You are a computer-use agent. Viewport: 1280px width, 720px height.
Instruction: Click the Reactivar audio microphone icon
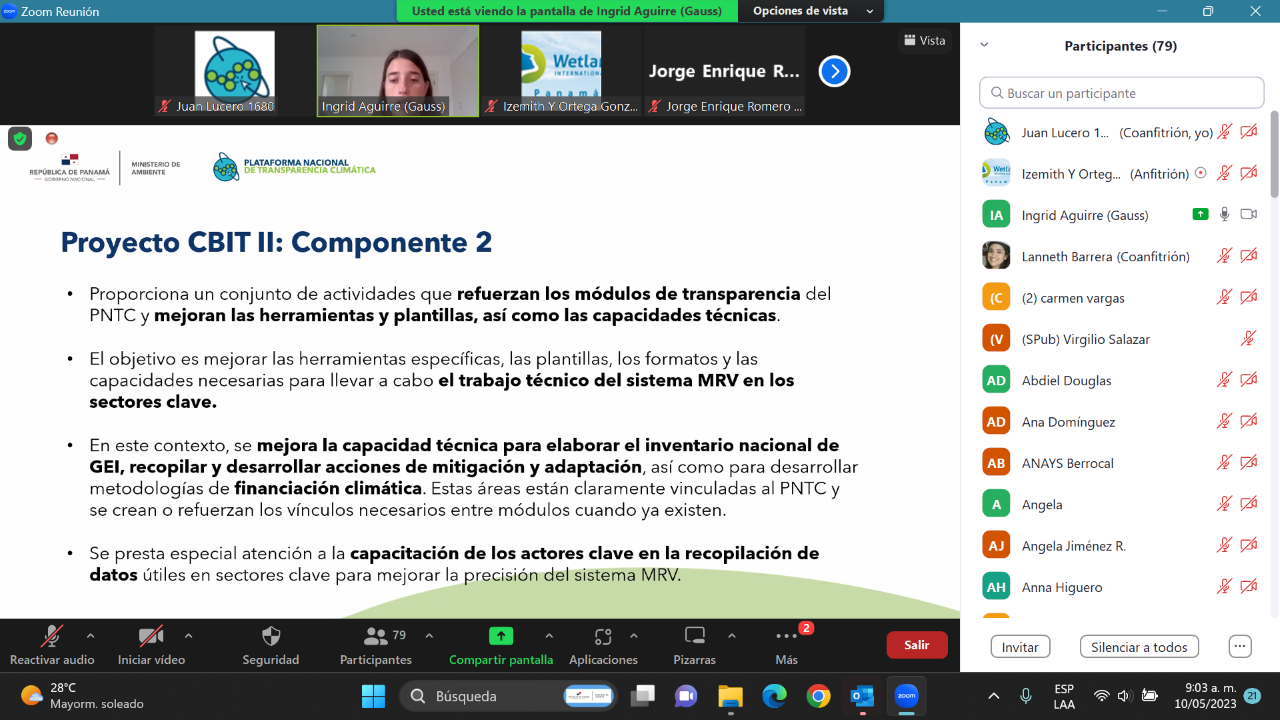tap(51, 636)
